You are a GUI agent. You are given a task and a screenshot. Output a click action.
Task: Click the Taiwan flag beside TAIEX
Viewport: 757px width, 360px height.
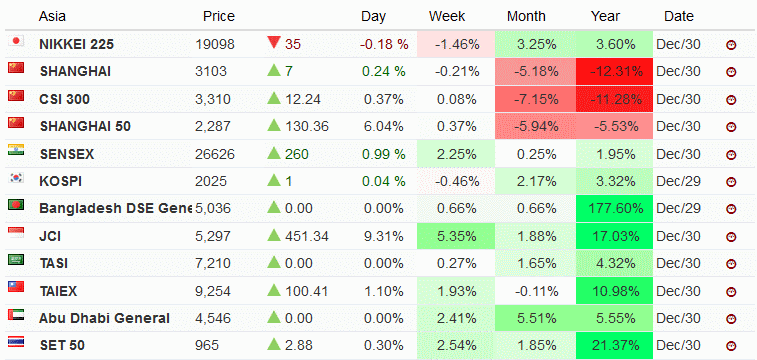tap(16, 287)
